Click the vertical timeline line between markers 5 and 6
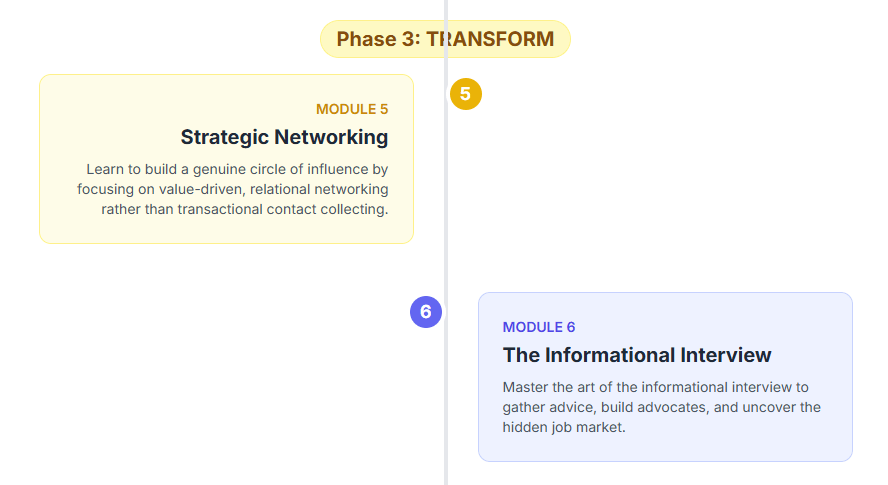888x485 pixels. (x=446, y=200)
